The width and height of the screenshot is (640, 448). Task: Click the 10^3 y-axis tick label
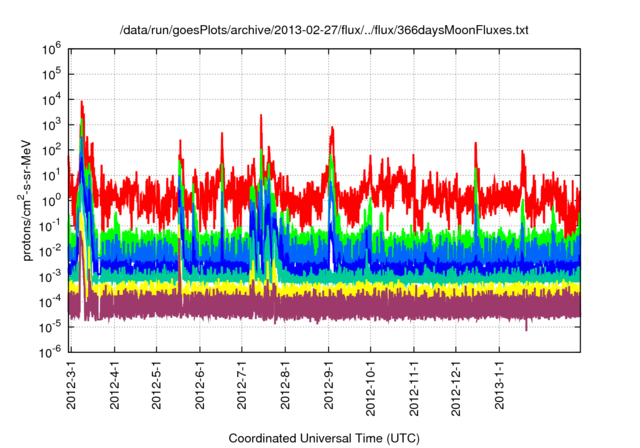pos(52,124)
